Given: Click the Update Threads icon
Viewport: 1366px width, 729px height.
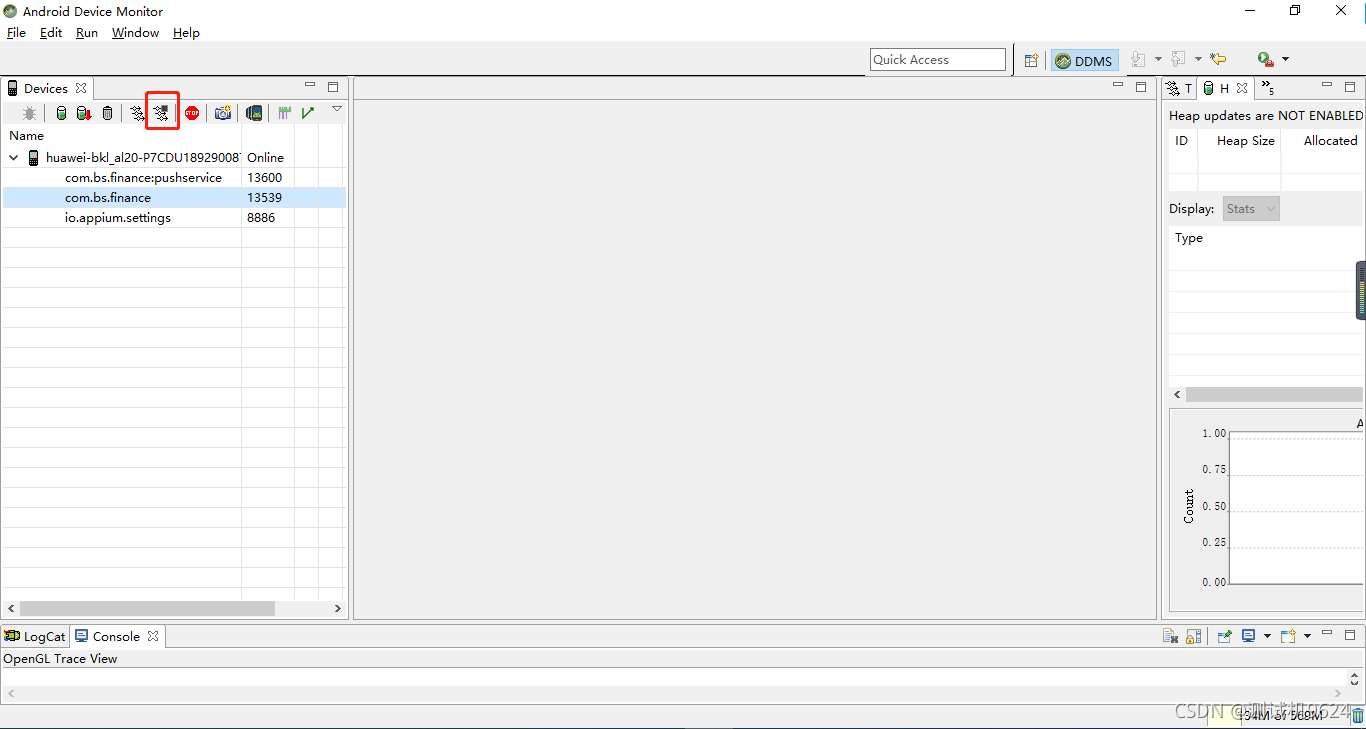Looking at the screenshot, I should (138, 113).
